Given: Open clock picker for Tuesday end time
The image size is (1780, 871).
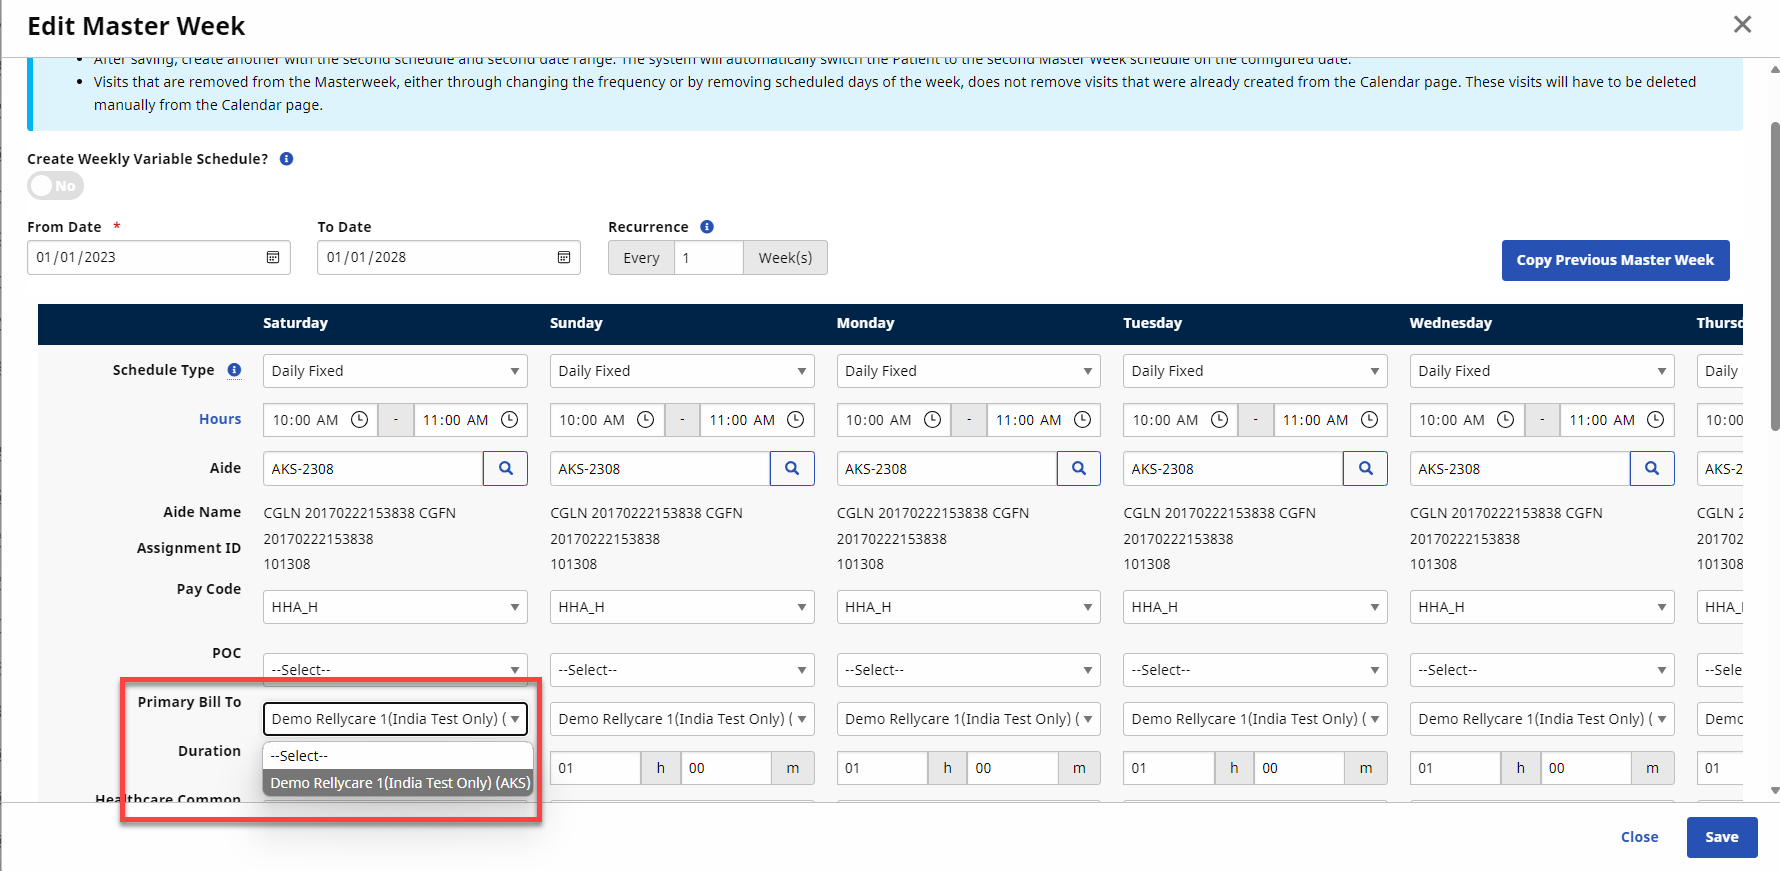Looking at the screenshot, I should (1370, 420).
